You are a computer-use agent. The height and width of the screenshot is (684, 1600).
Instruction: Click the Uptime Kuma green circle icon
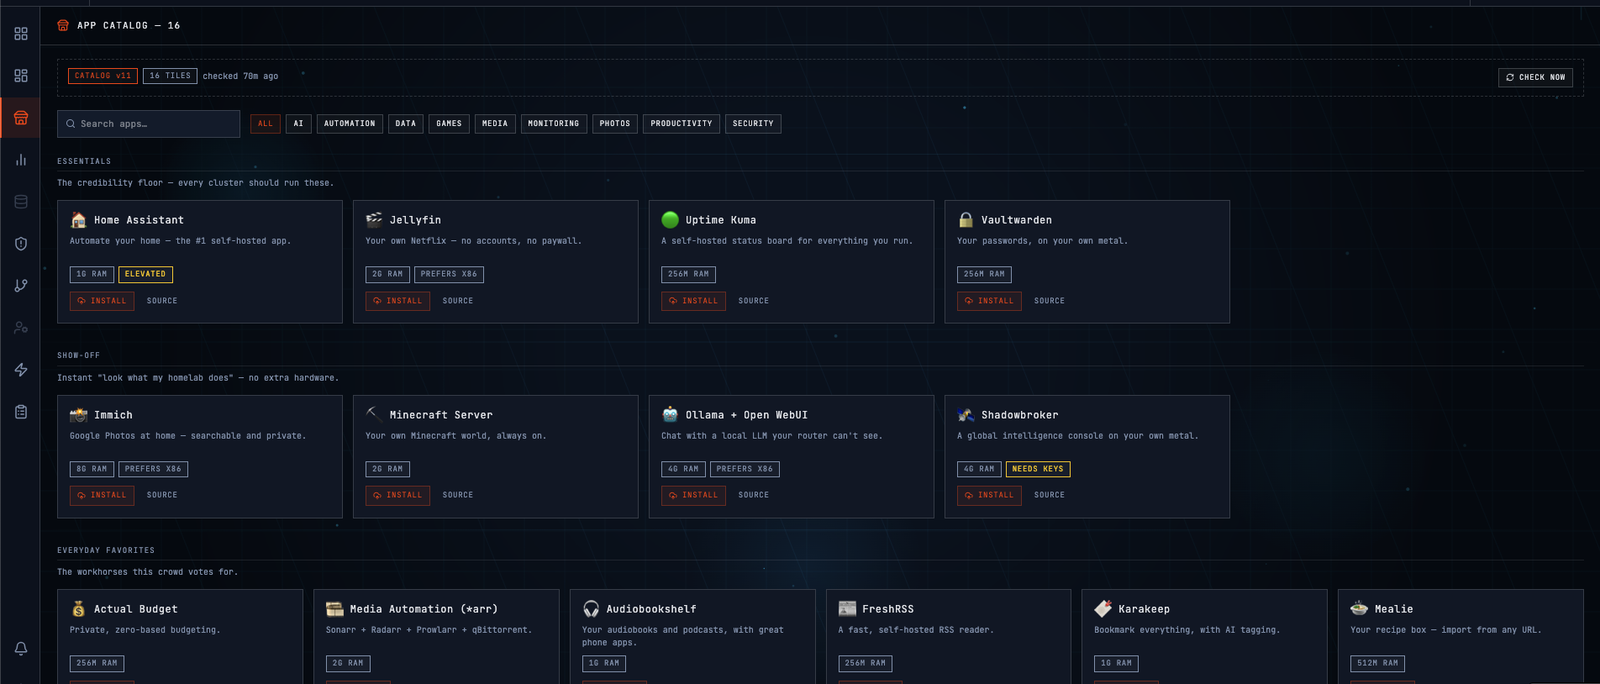pyautogui.click(x=670, y=220)
